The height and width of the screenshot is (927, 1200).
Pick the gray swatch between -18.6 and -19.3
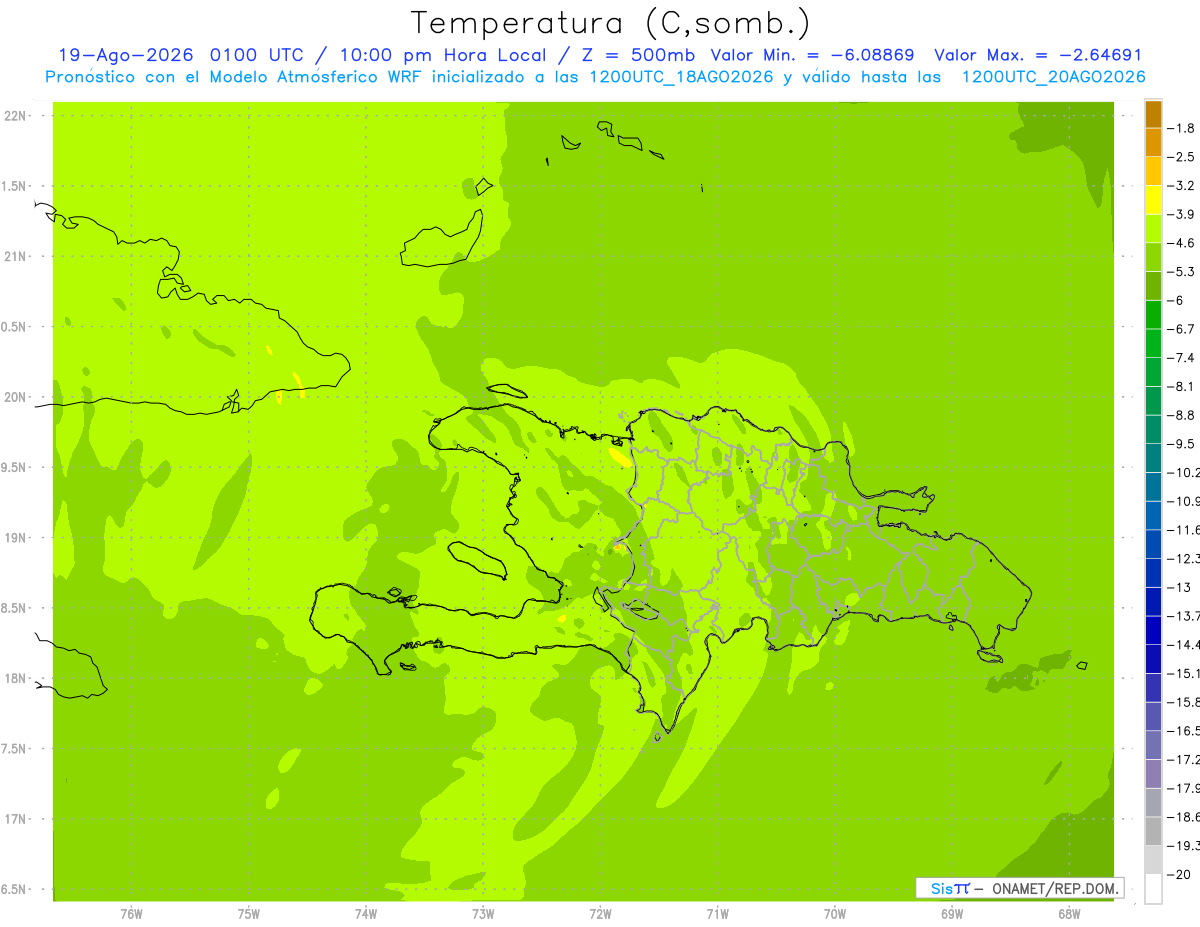pos(1153,831)
